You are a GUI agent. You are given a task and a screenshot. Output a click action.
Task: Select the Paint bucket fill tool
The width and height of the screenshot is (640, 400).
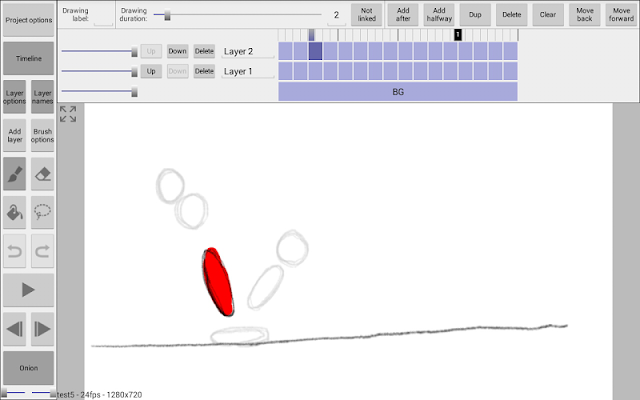coord(15,212)
